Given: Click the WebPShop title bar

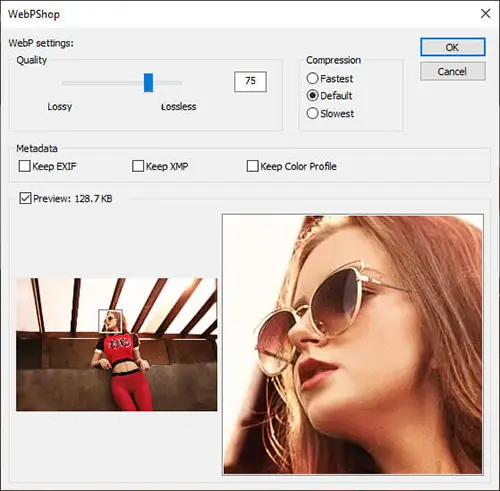Looking at the screenshot, I should pyautogui.click(x=233, y=14).
